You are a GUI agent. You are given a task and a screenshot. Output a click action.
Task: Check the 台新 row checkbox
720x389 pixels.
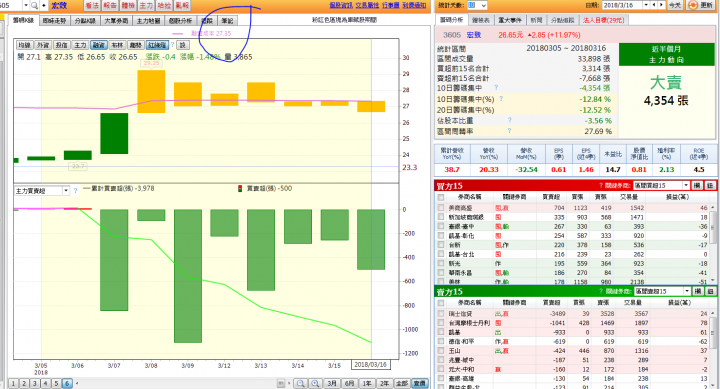point(441,245)
